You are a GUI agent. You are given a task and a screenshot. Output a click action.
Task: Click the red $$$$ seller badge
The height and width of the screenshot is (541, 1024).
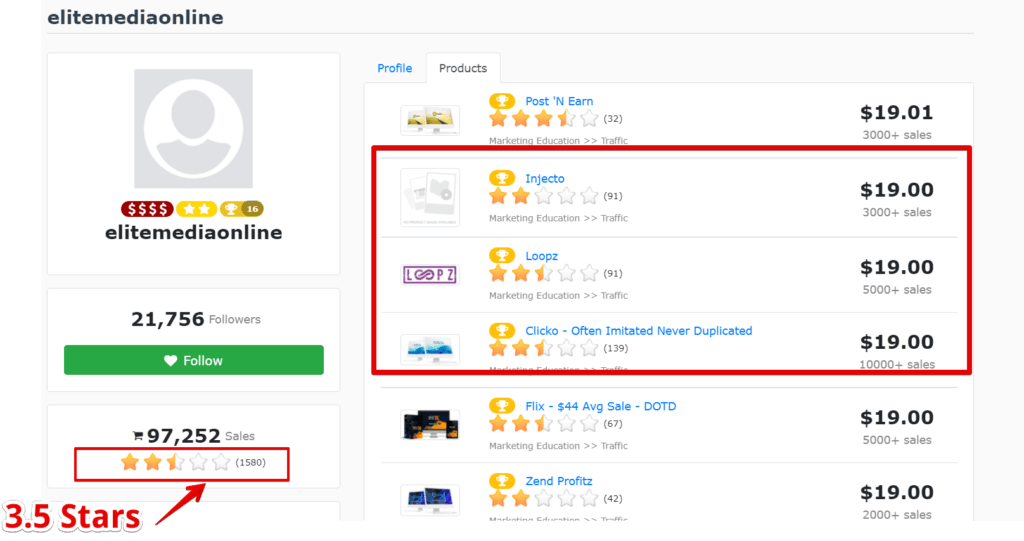(x=147, y=209)
